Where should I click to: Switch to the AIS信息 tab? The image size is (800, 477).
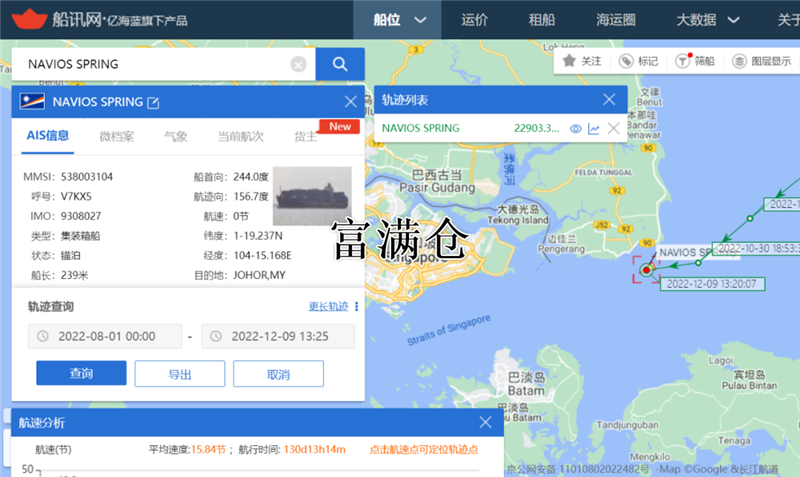[x=47, y=136]
